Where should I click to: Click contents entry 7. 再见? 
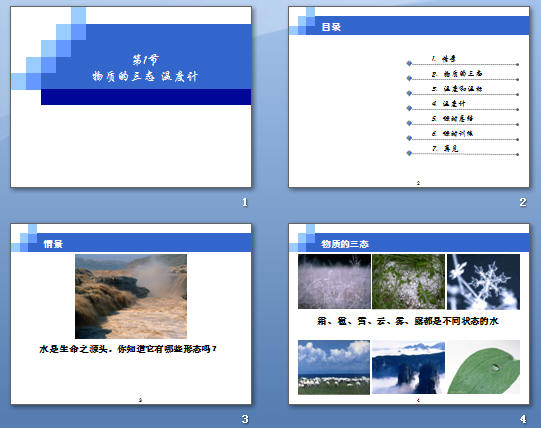[x=445, y=149]
